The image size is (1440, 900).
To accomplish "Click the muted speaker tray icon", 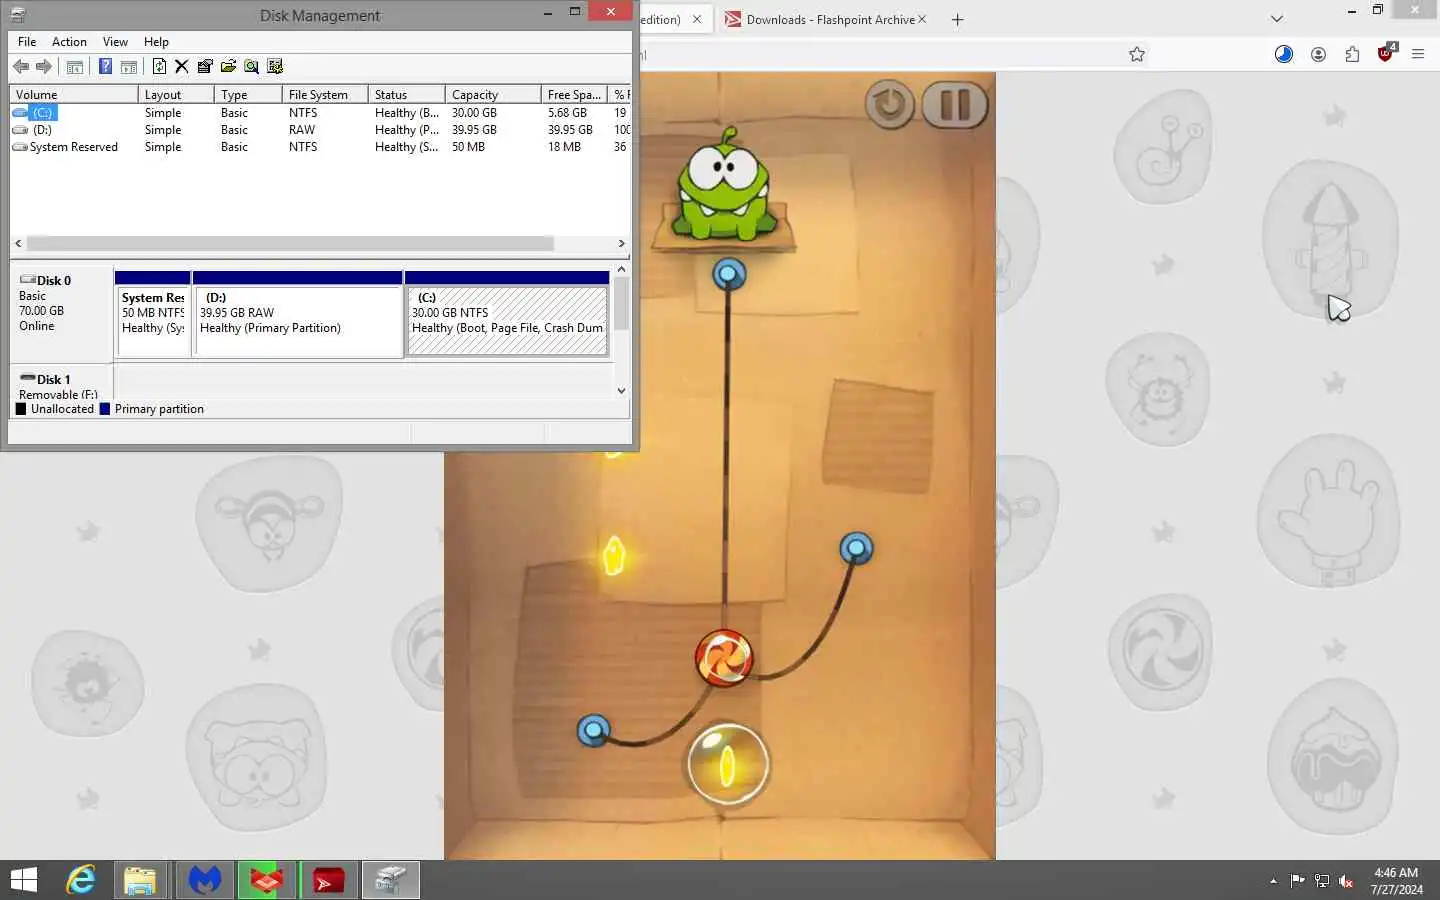I will point(1346,881).
